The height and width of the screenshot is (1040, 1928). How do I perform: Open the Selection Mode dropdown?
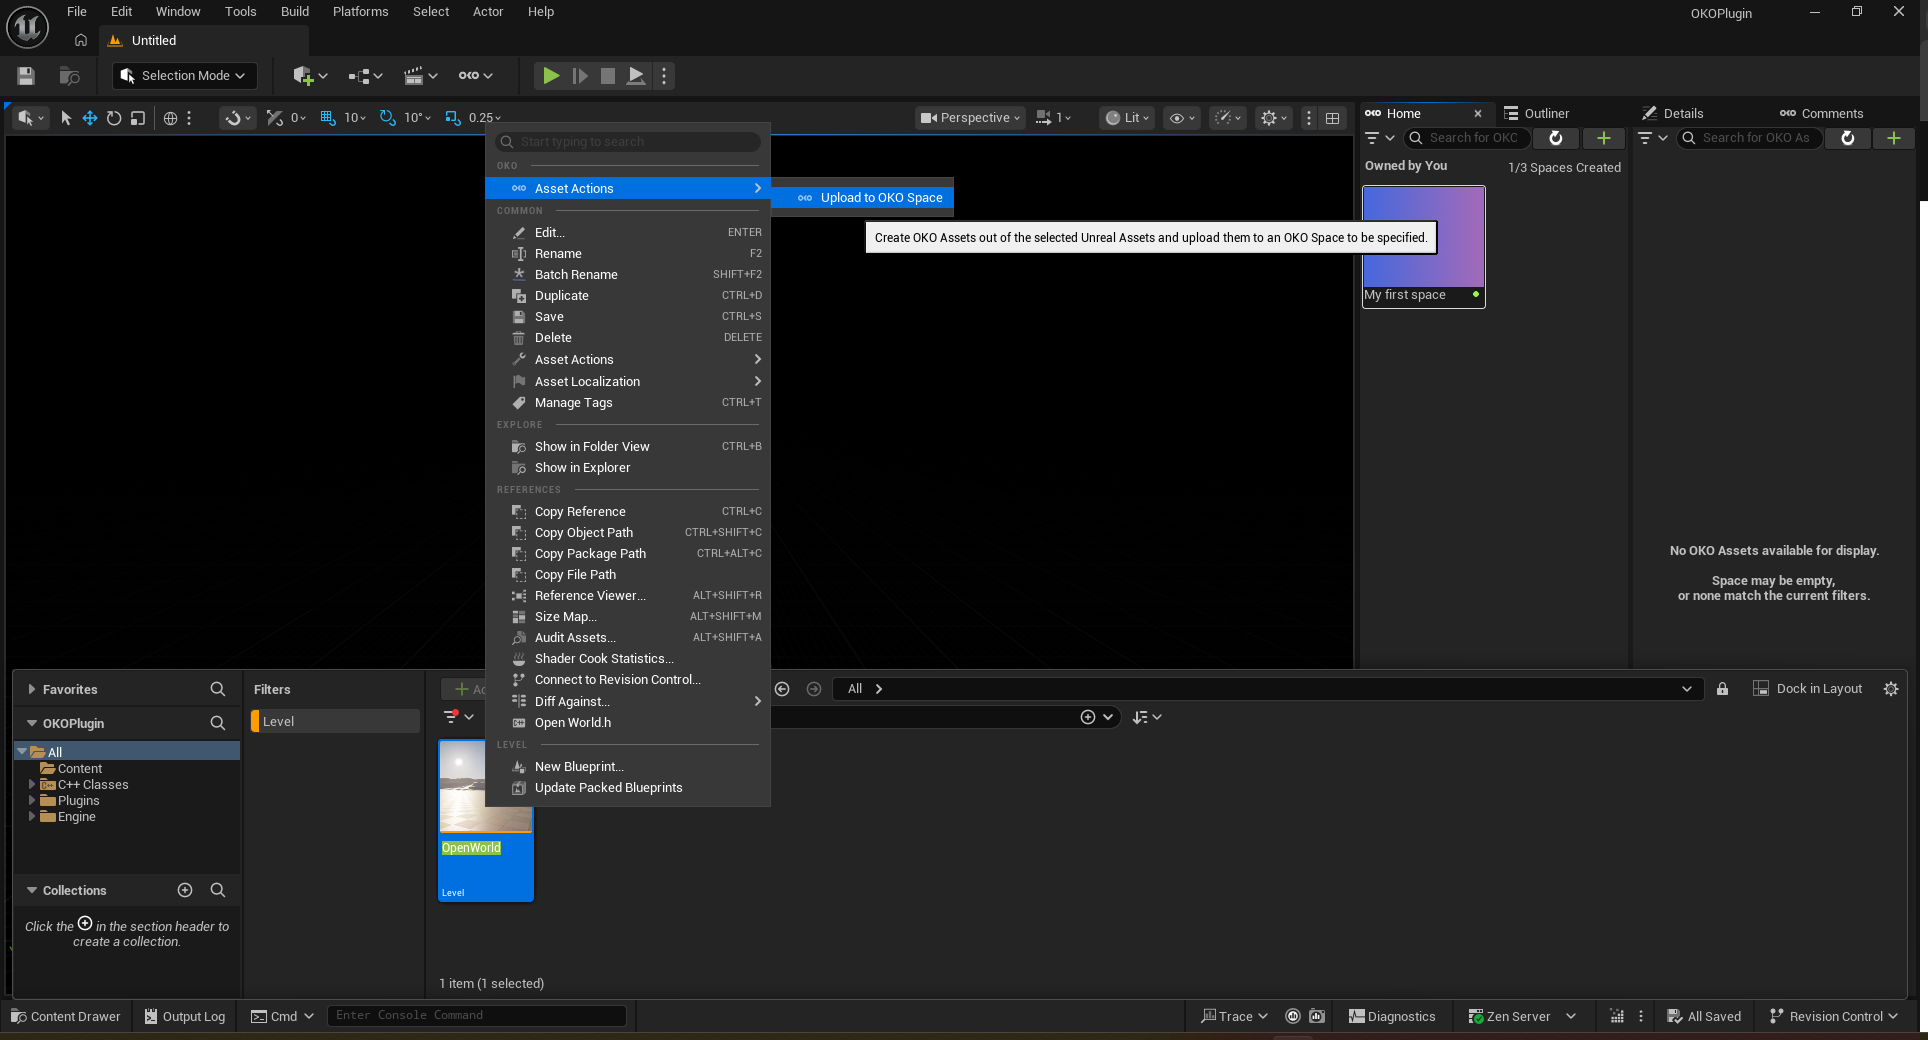(x=183, y=76)
